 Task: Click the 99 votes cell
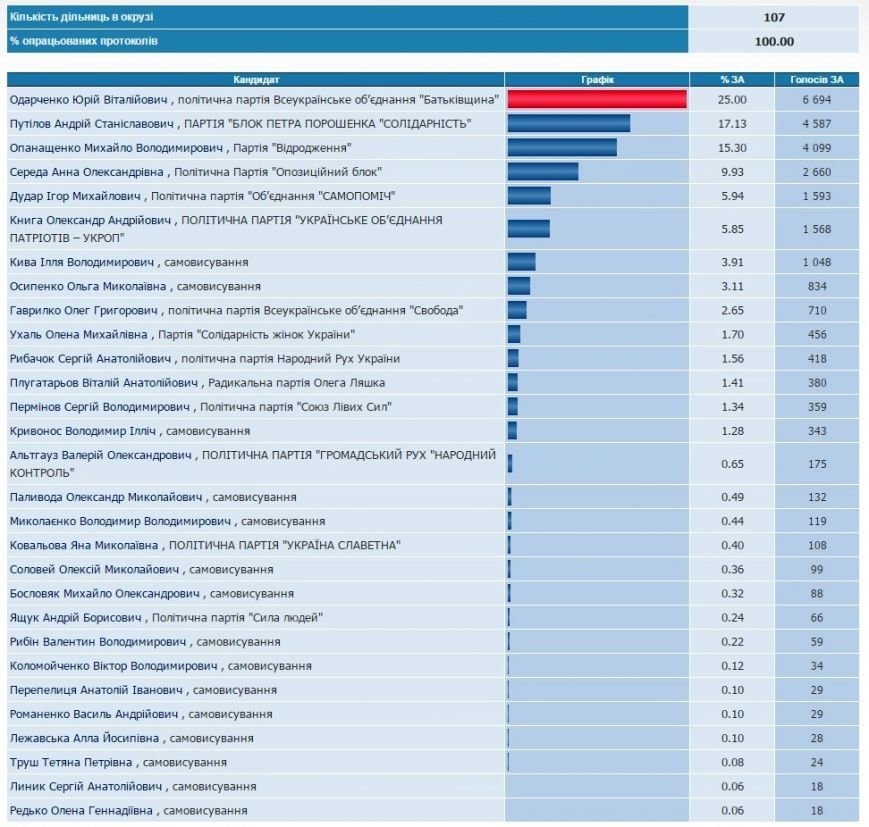click(x=817, y=569)
